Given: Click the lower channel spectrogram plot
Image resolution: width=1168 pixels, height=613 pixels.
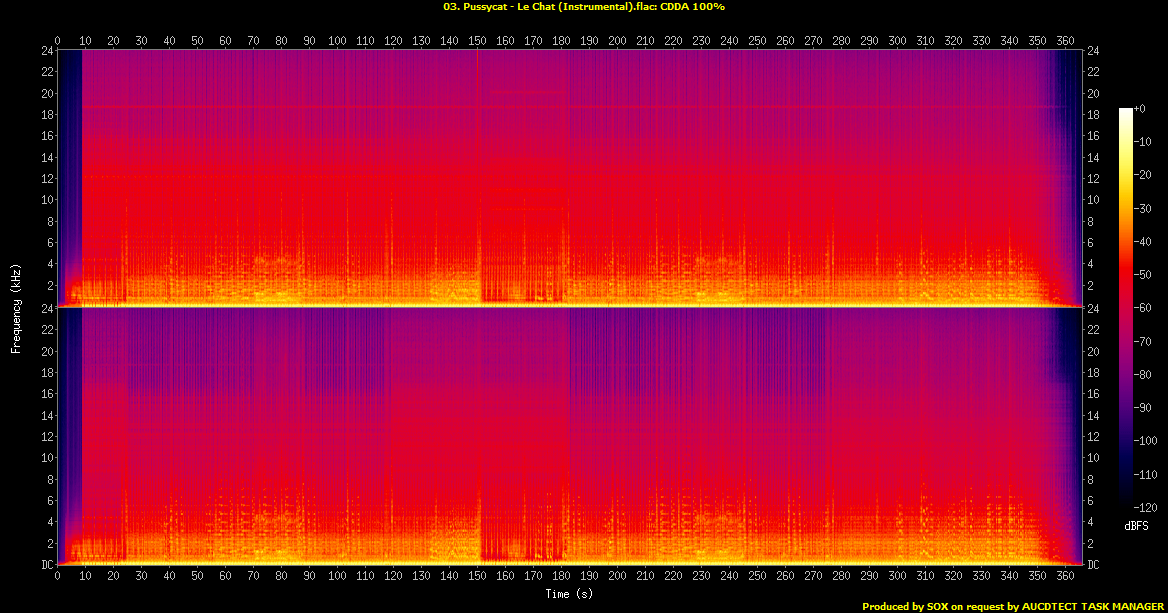Looking at the screenshot, I should [569, 436].
